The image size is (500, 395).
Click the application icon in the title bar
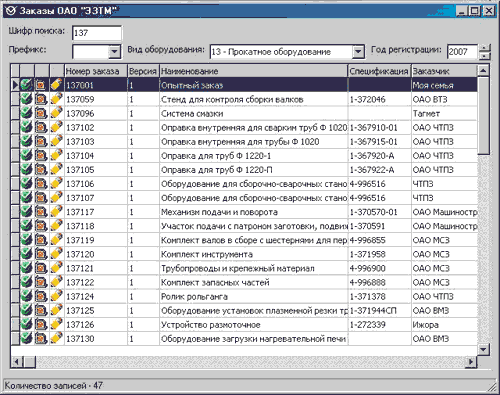click(x=10, y=11)
